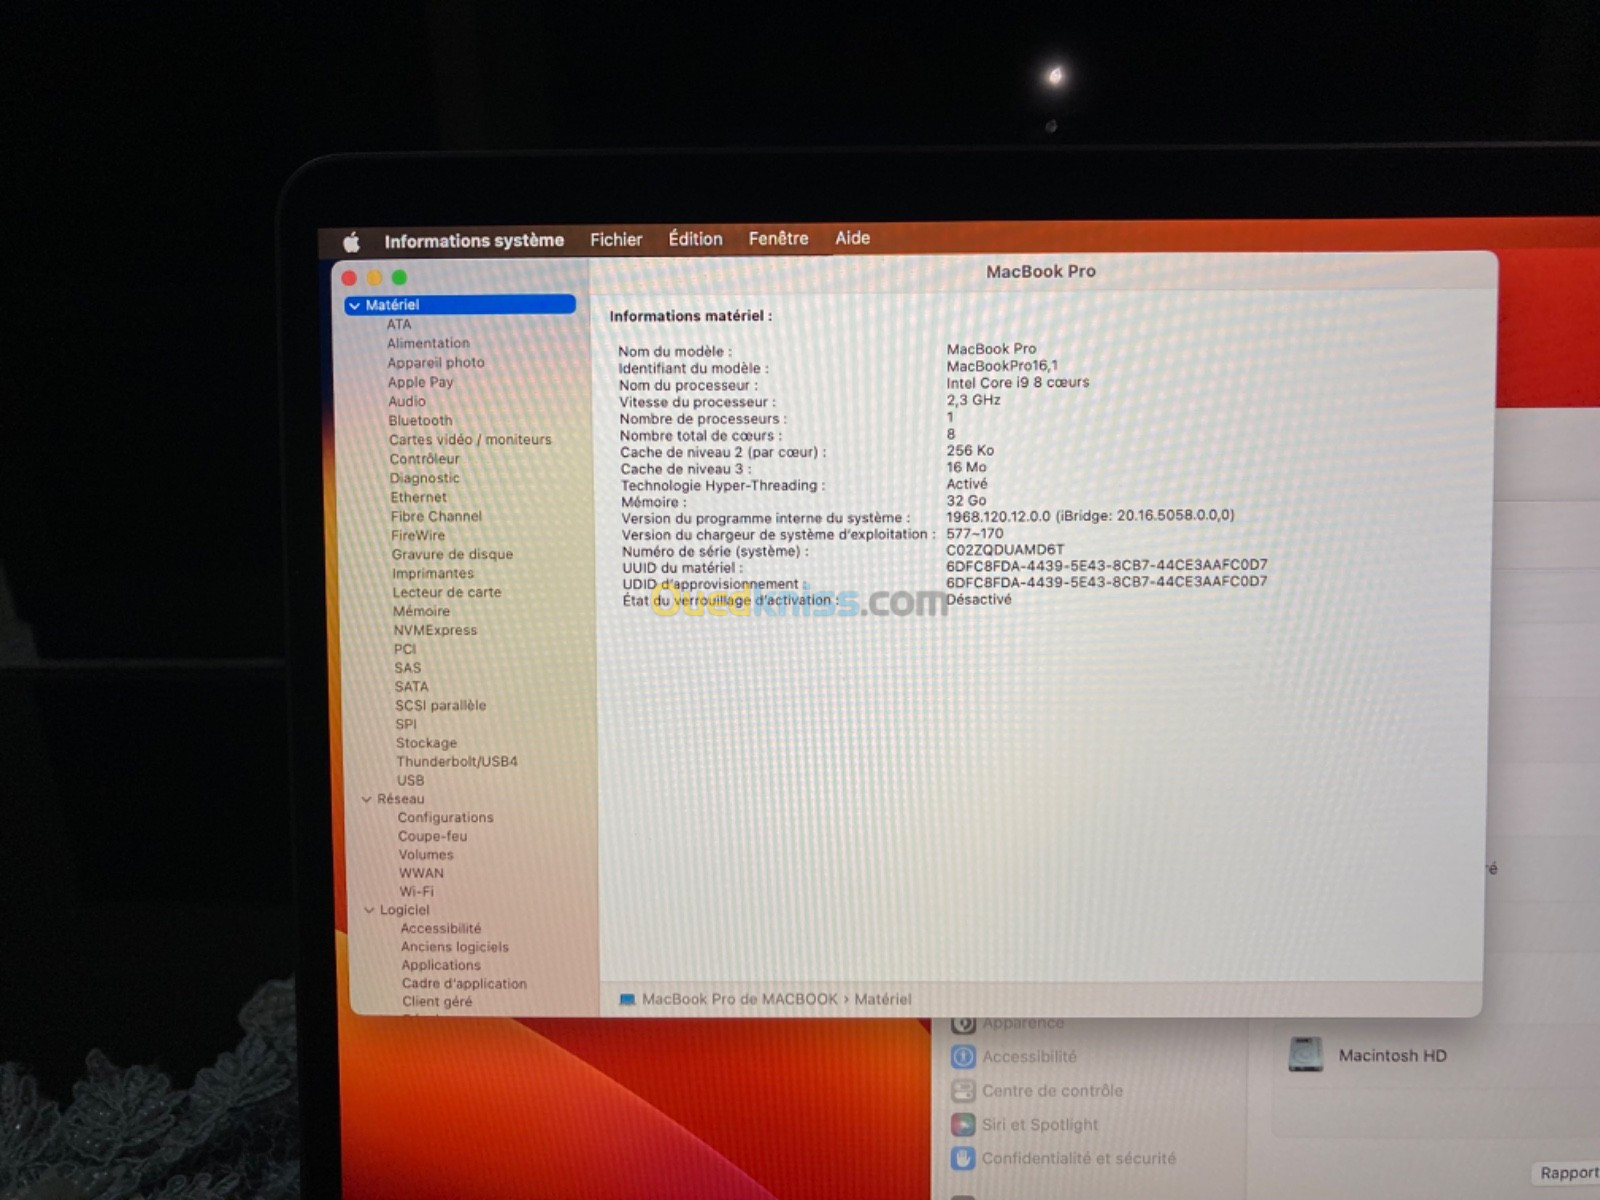Select Thunderbolt/USB4 in the sidebar
Screen dimensions: 1600x1200
pyautogui.click(x=457, y=762)
